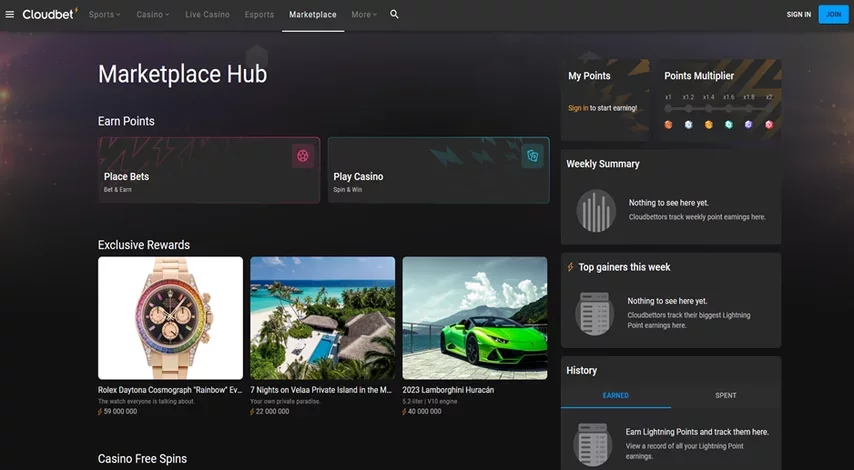Click the x1.8 multiplier track node

(749, 108)
